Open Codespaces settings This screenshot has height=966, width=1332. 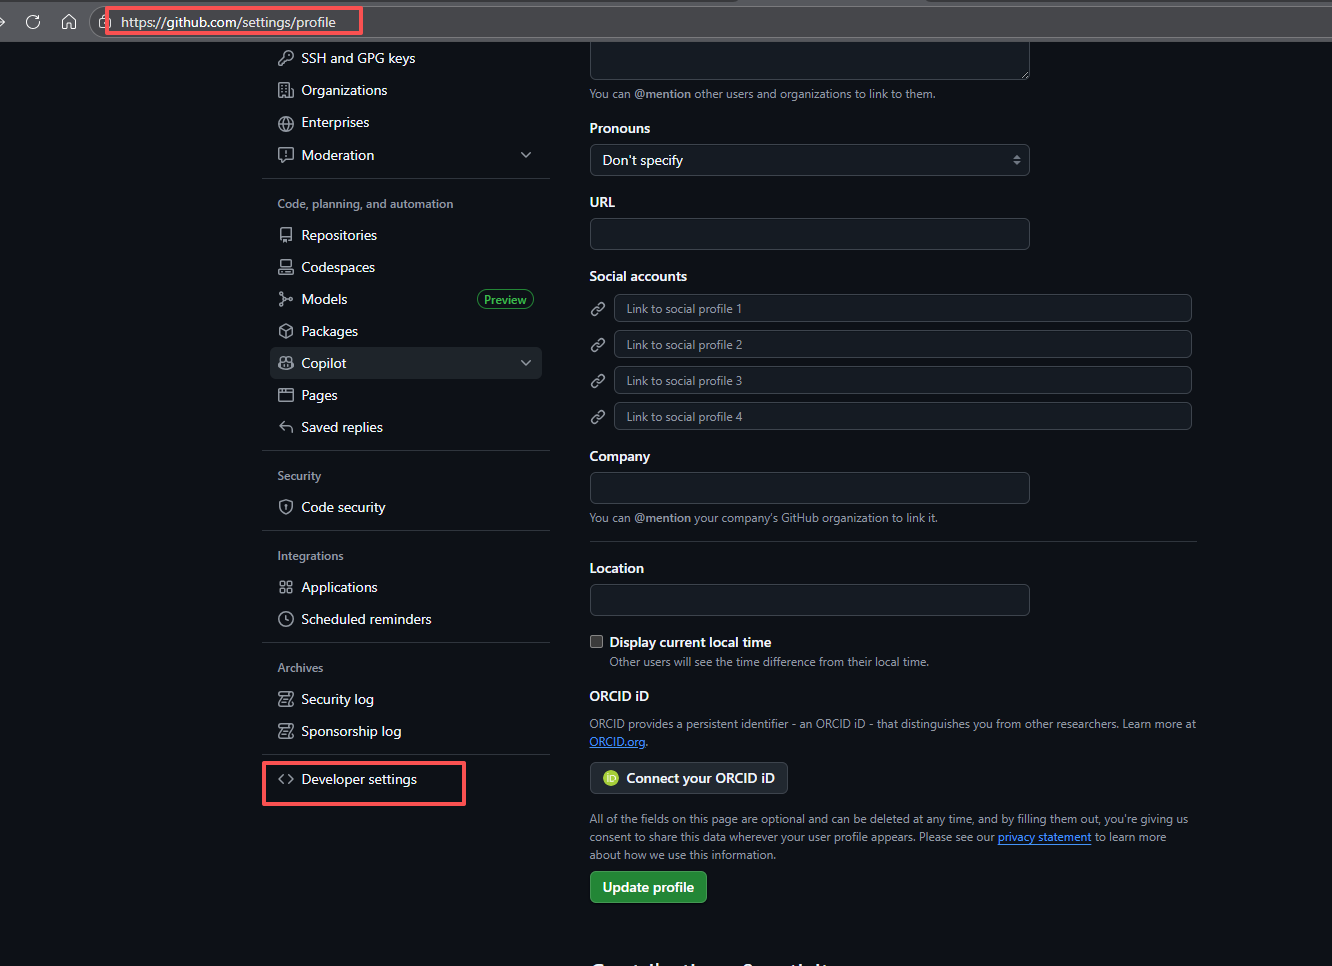coord(338,267)
